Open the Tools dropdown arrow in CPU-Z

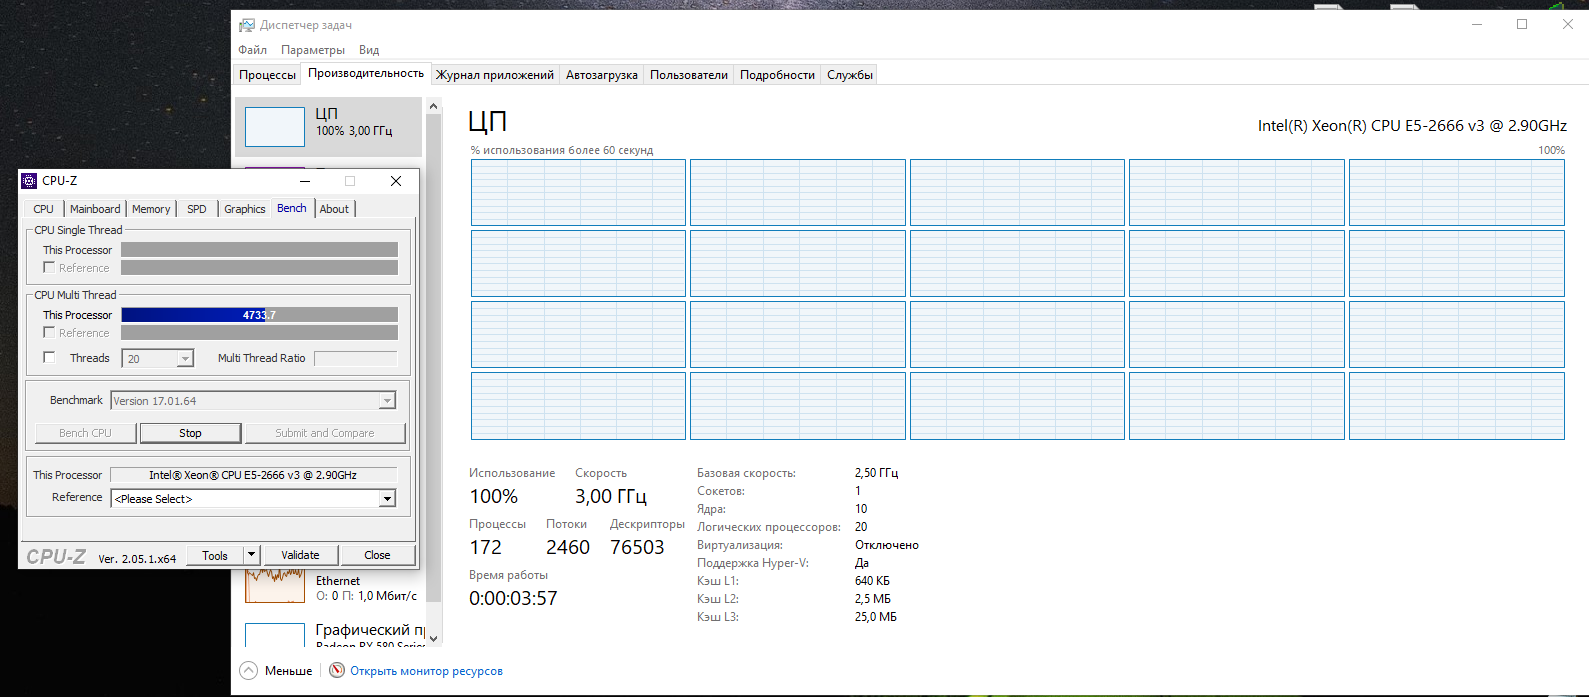point(252,555)
